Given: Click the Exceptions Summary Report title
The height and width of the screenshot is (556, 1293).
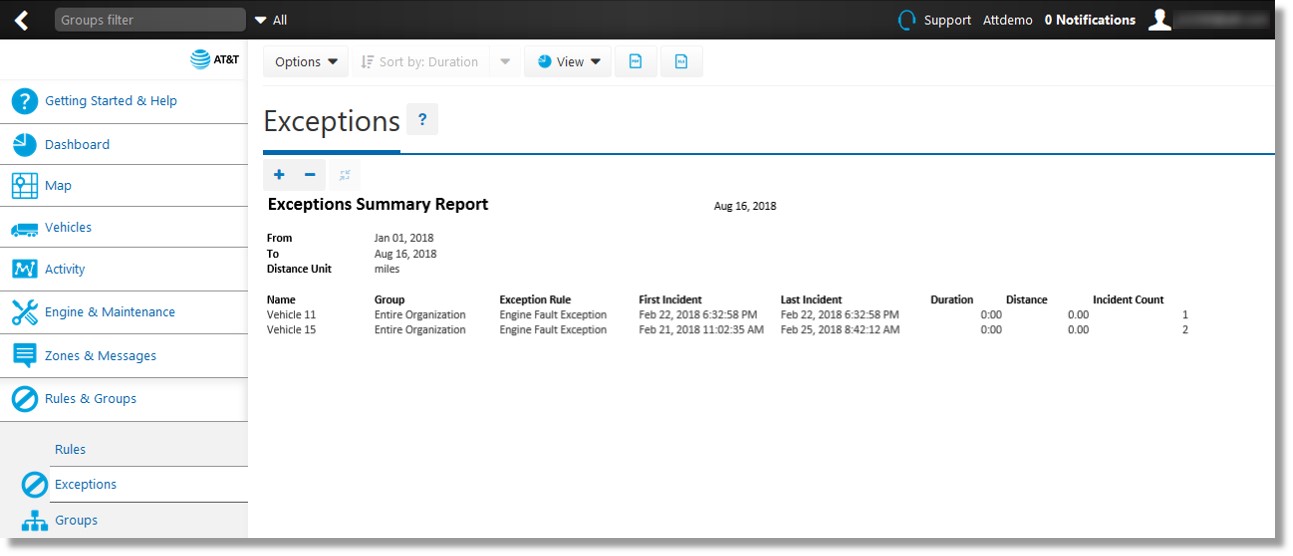Looking at the screenshot, I should coord(378,204).
